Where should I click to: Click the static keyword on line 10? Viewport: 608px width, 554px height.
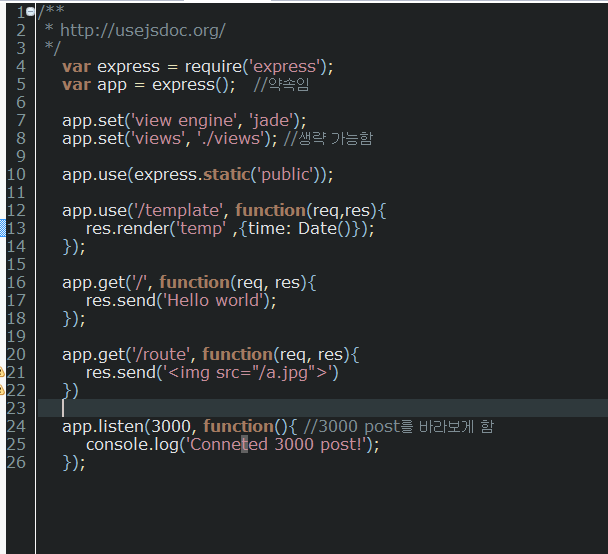tap(227, 174)
